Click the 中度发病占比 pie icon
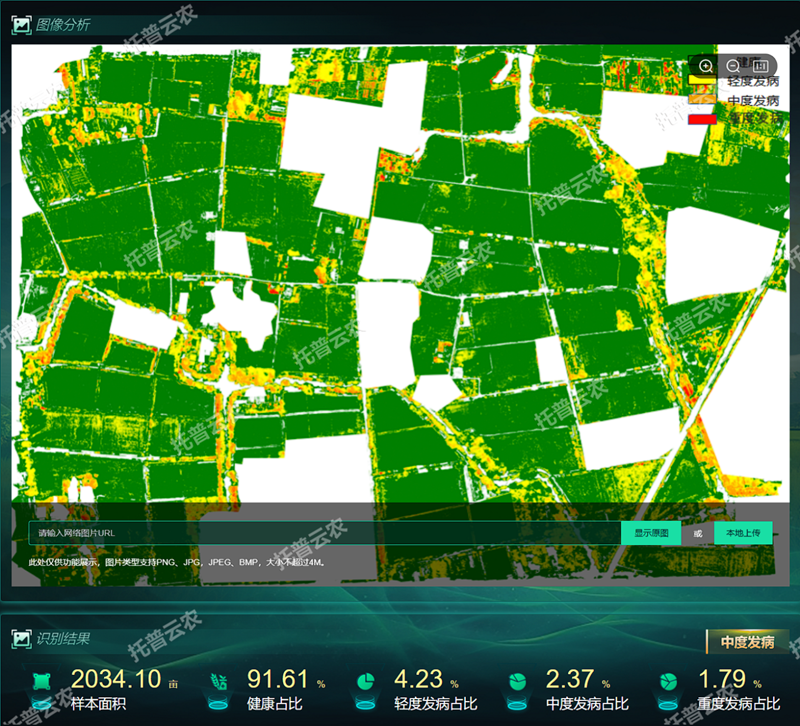Screen dimensions: 800x726 [x=518, y=682]
